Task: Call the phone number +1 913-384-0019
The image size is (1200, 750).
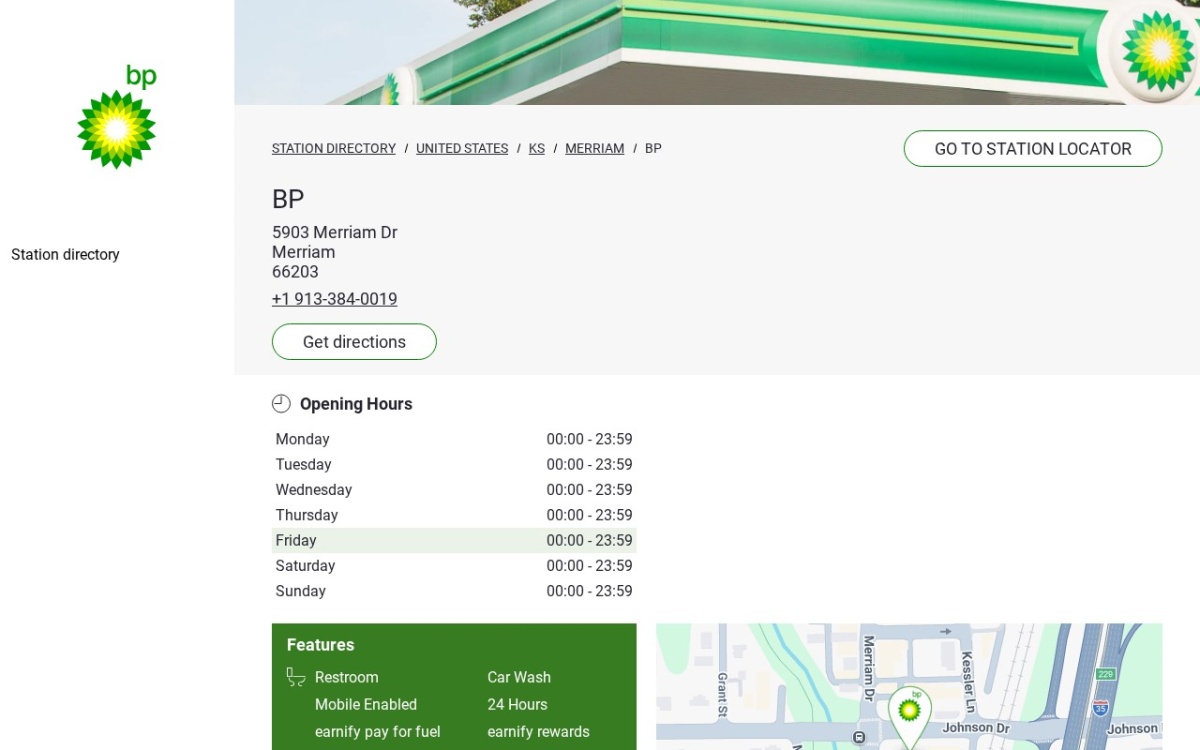Action: click(334, 299)
